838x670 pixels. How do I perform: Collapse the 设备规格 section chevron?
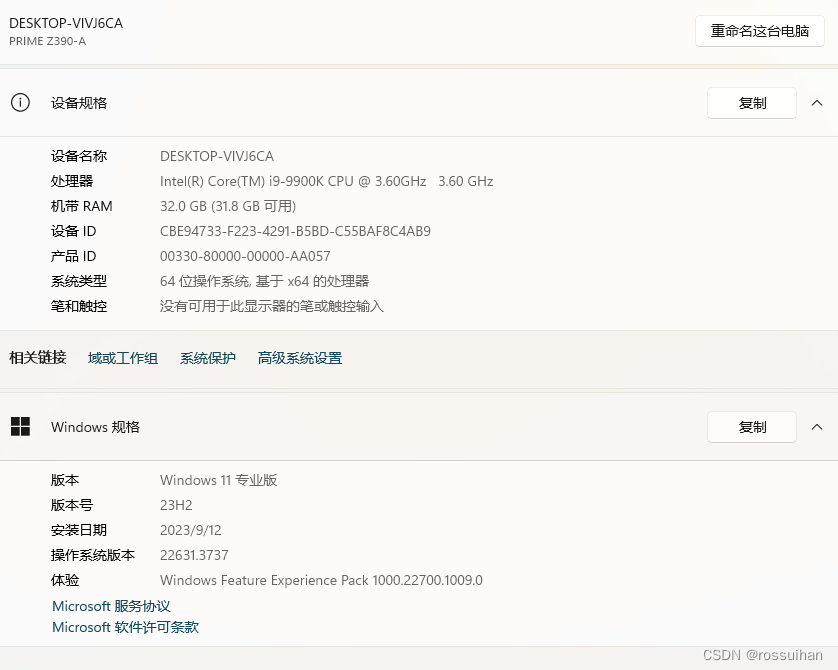click(x=817, y=103)
